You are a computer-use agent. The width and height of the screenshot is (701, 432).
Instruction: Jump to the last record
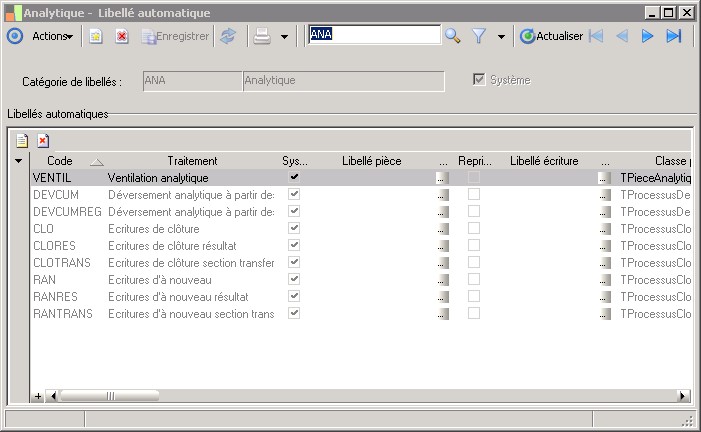point(673,36)
